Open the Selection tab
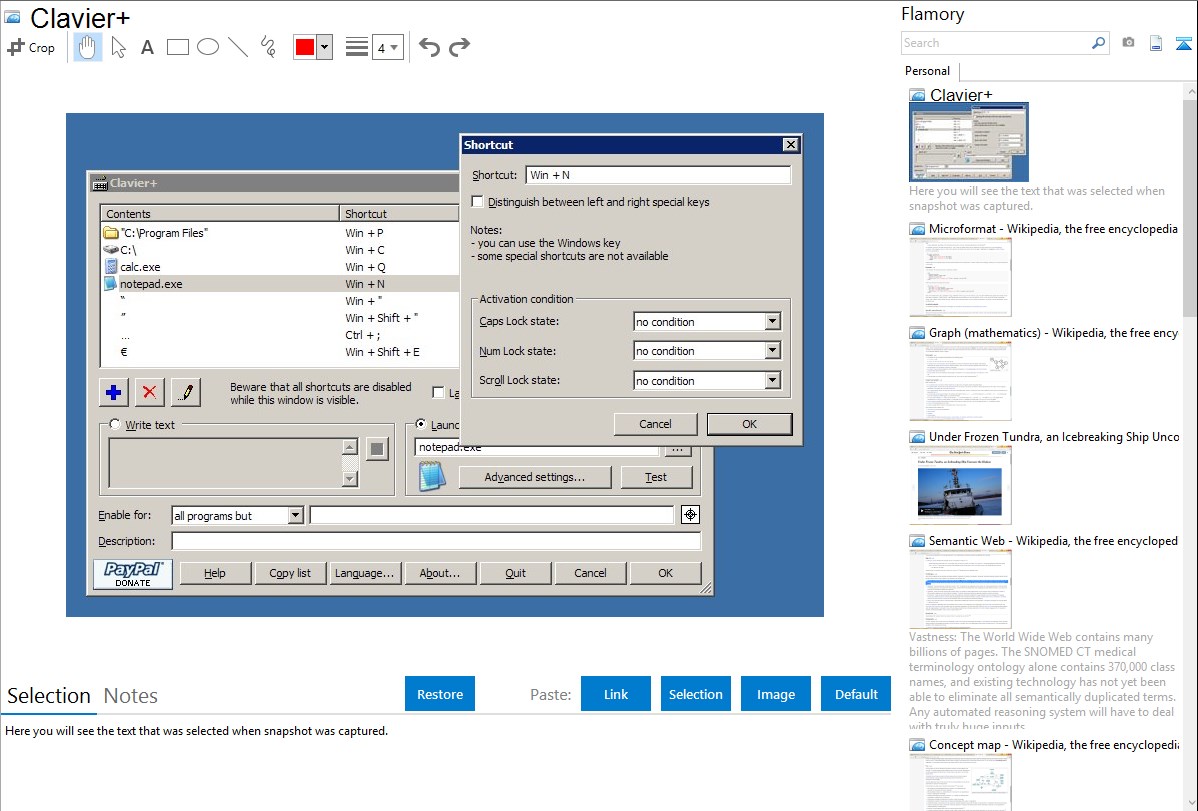This screenshot has height=811, width=1198. 49,696
